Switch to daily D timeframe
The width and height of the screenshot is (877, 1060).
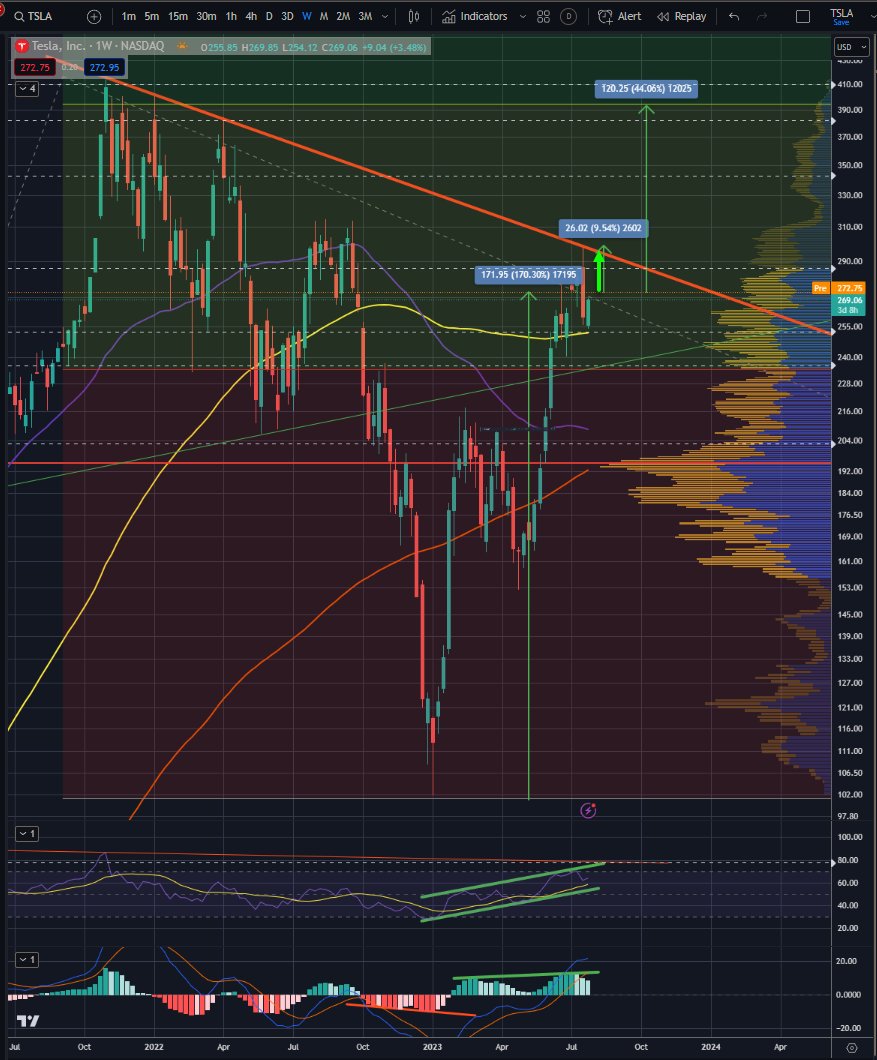269,16
